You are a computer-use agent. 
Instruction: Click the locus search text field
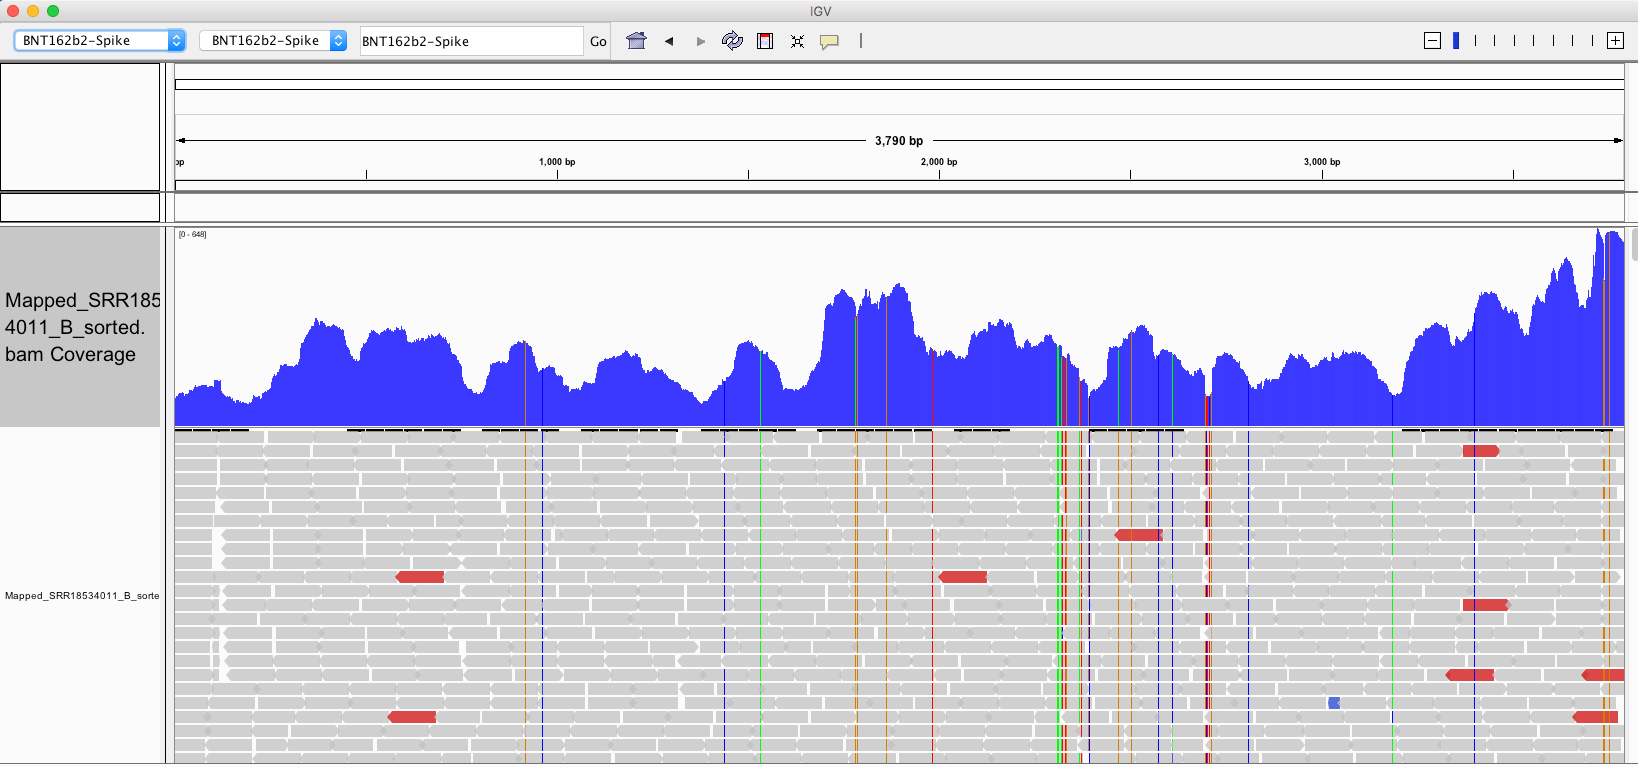point(470,41)
